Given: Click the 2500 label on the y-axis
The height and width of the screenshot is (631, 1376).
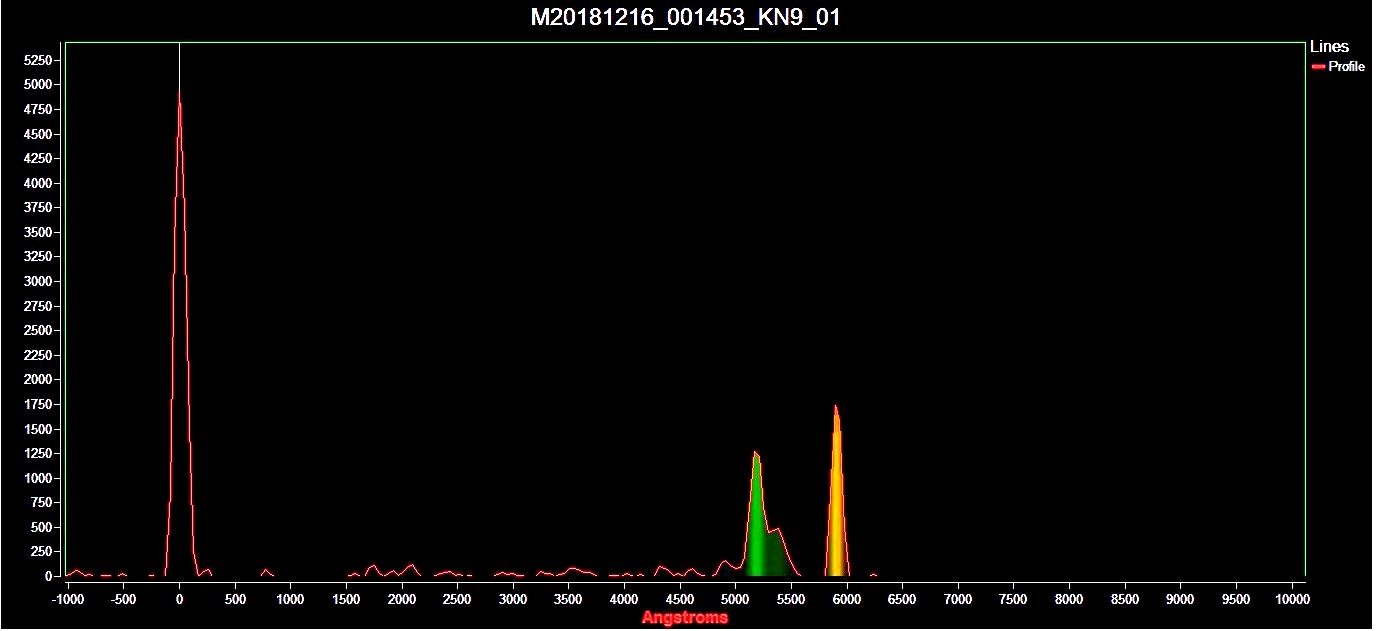Looking at the screenshot, I should (x=38, y=330).
